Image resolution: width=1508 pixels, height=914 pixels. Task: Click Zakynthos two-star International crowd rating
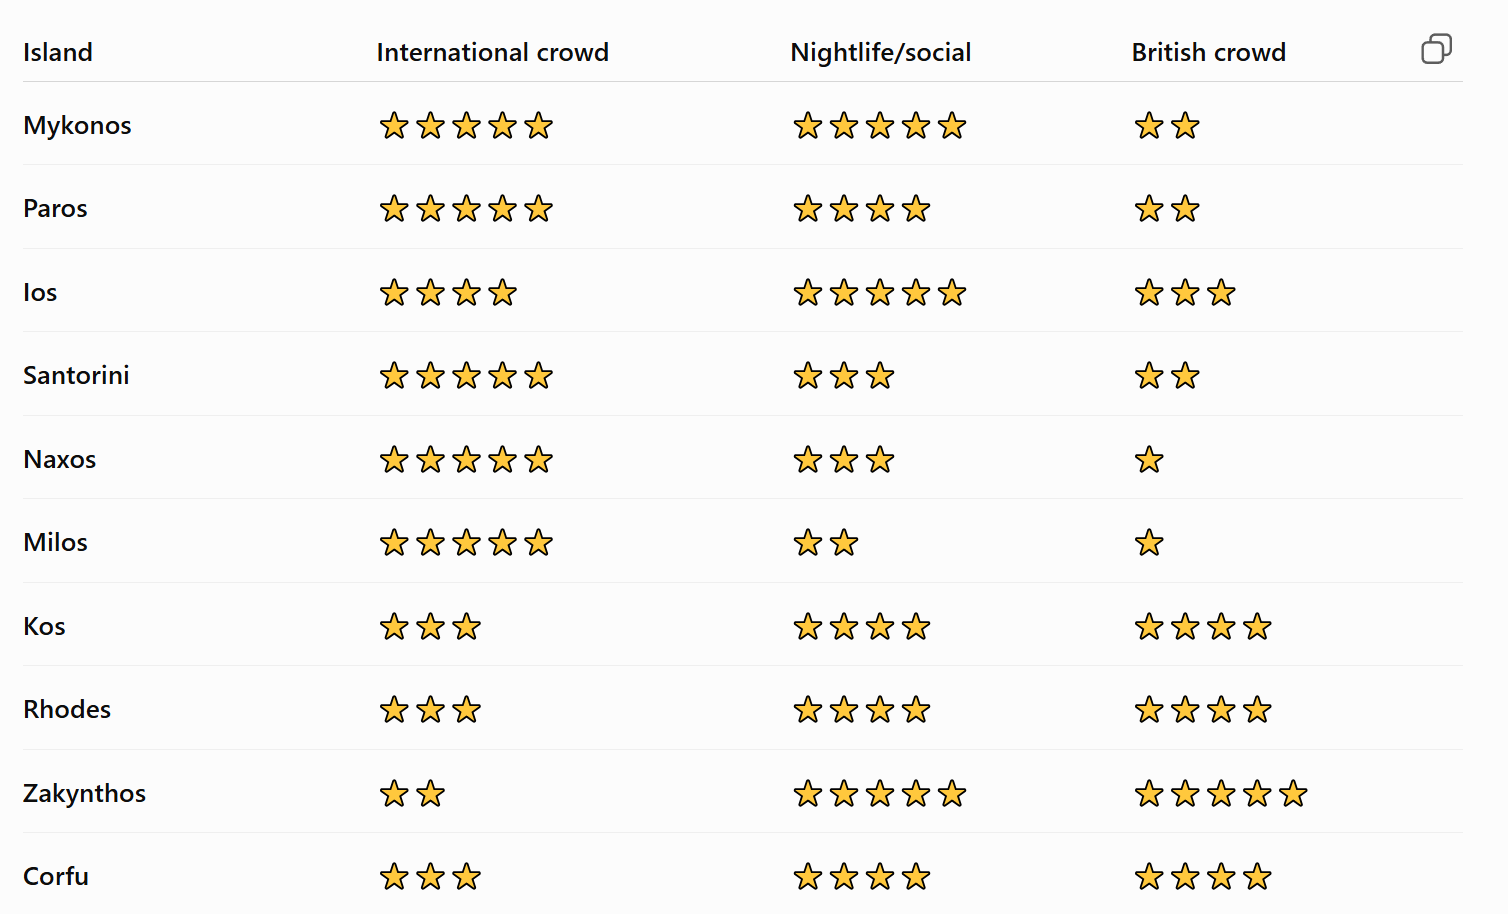click(x=412, y=794)
